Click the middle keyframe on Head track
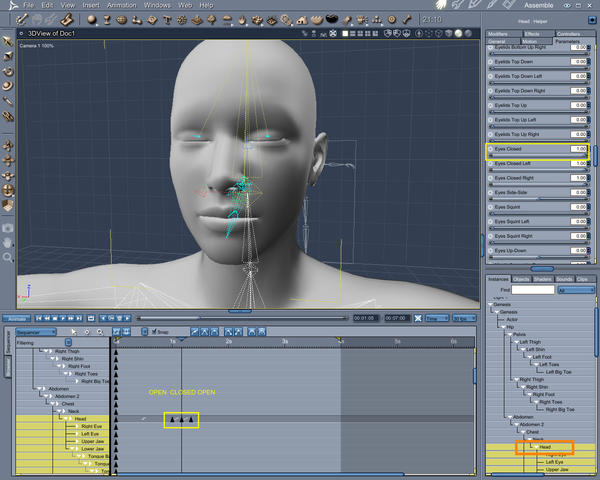The width and height of the screenshot is (600, 480). click(181, 419)
